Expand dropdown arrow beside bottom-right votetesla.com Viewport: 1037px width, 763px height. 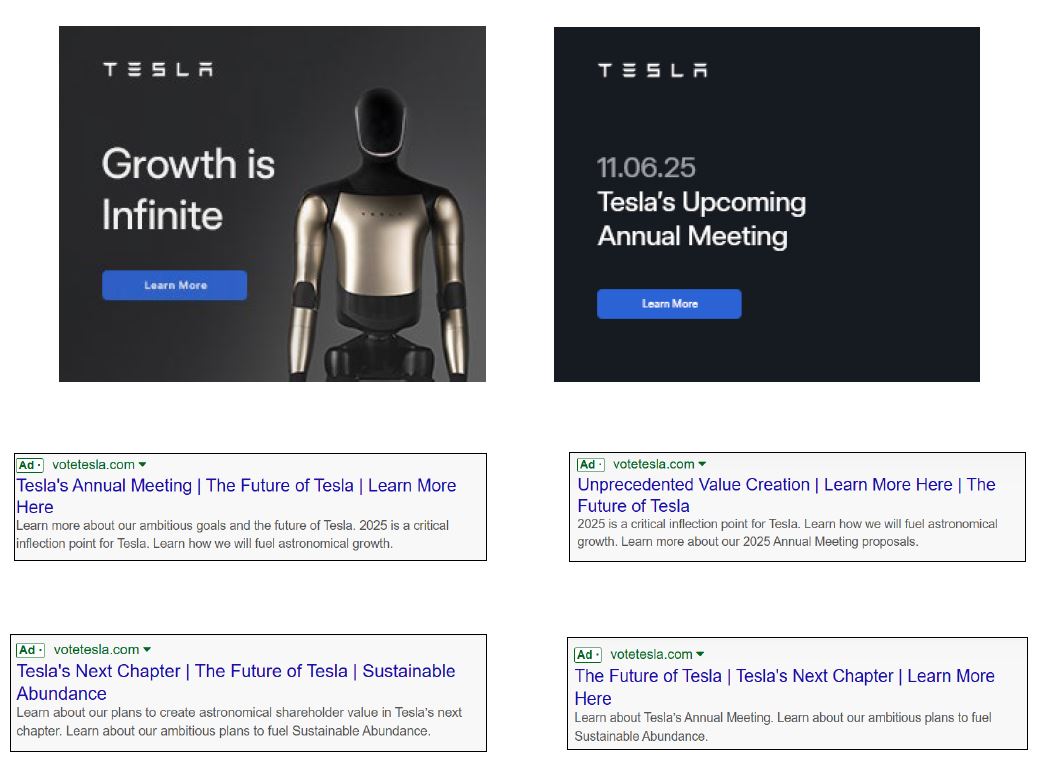click(x=700, y=655)
